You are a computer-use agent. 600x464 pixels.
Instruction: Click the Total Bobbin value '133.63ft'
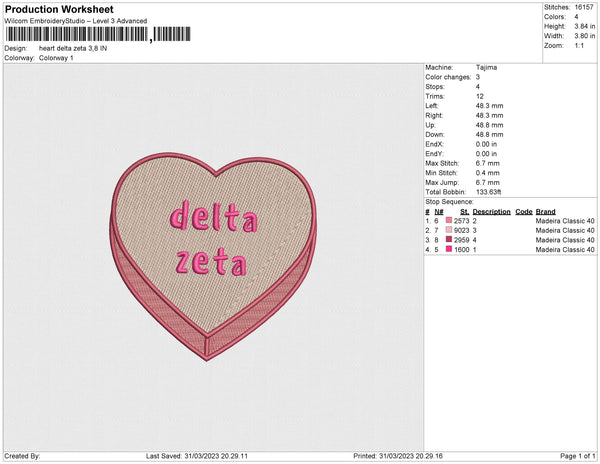coord(488,192)
